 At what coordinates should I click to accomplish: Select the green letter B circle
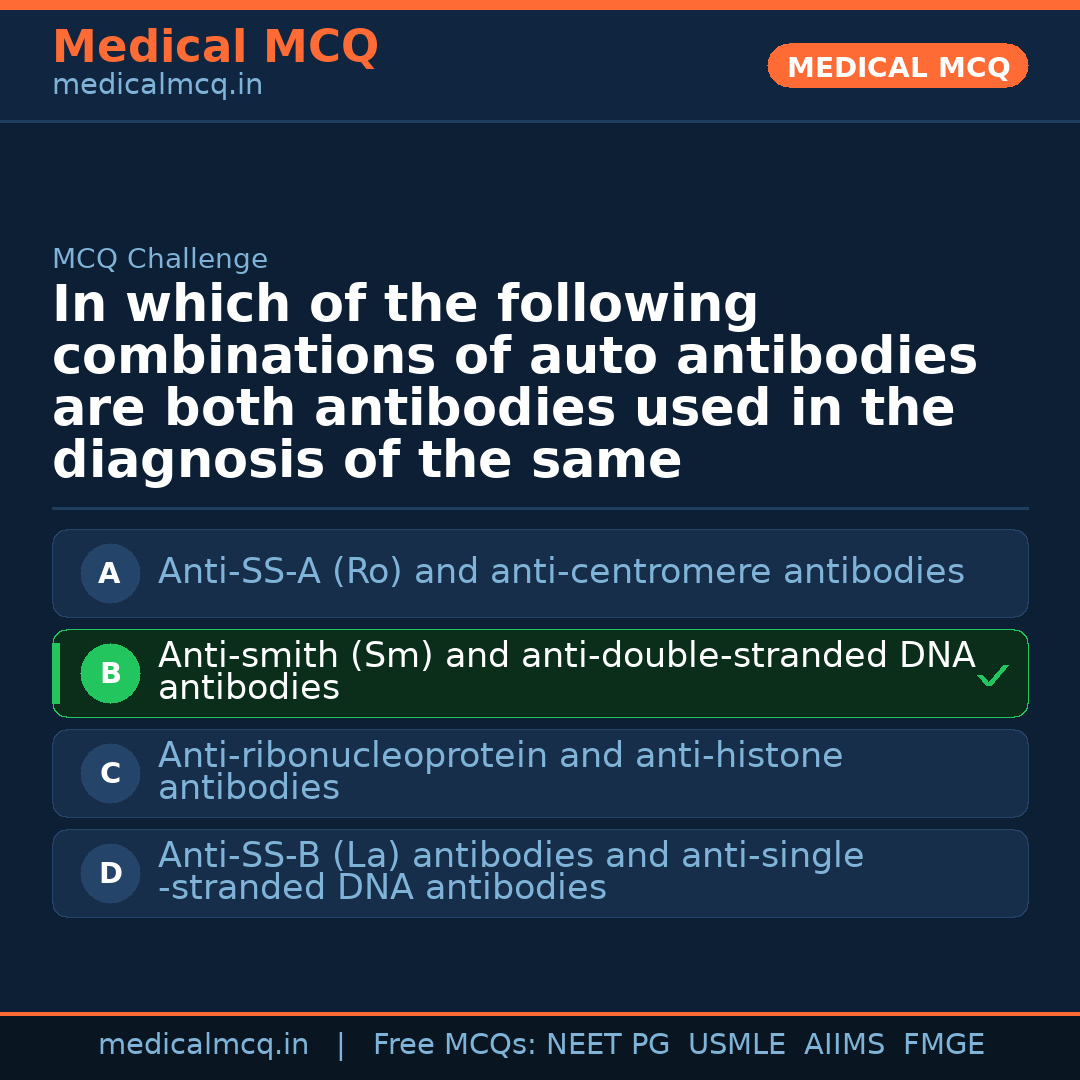tap(110, 674)
